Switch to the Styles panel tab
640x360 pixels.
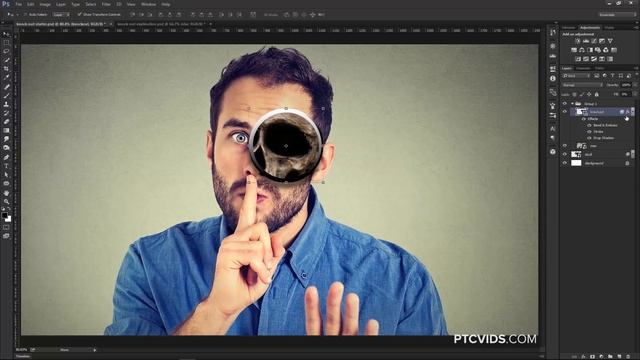(609, 28)
